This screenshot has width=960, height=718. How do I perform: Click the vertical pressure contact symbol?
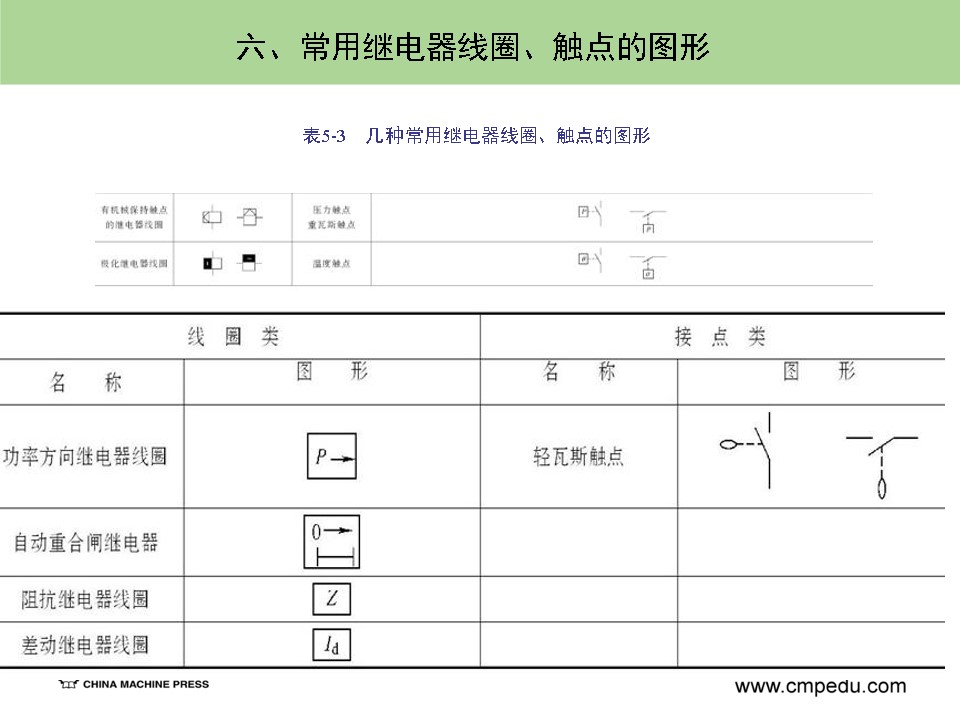coord(590,212)
